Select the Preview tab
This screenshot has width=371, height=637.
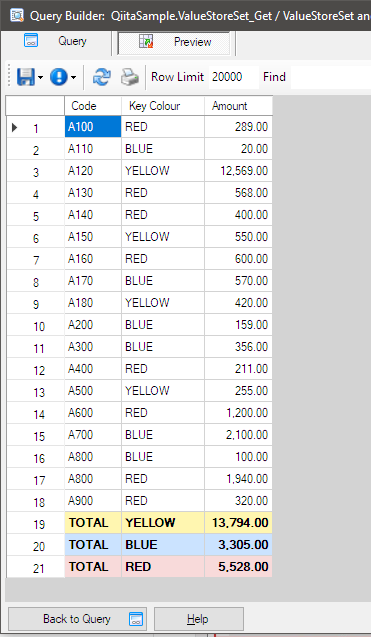pos(175,42)
